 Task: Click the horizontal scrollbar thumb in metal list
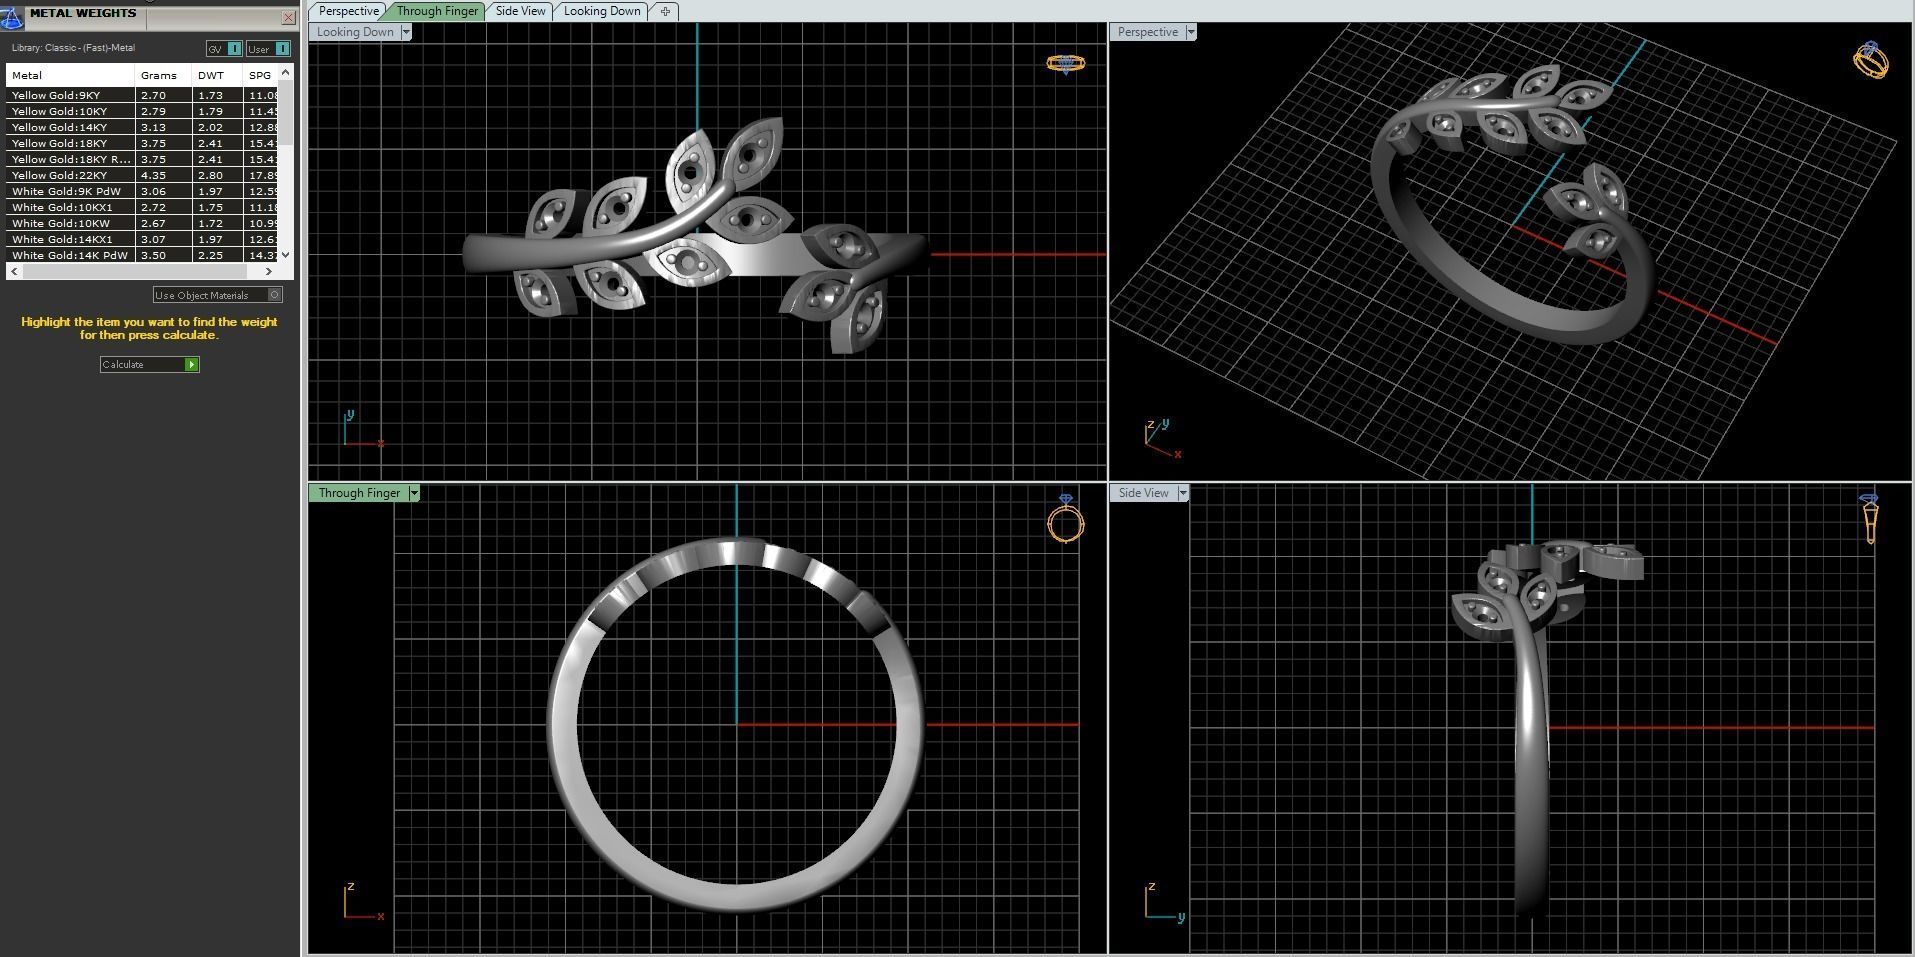click(x=134, y=271)
